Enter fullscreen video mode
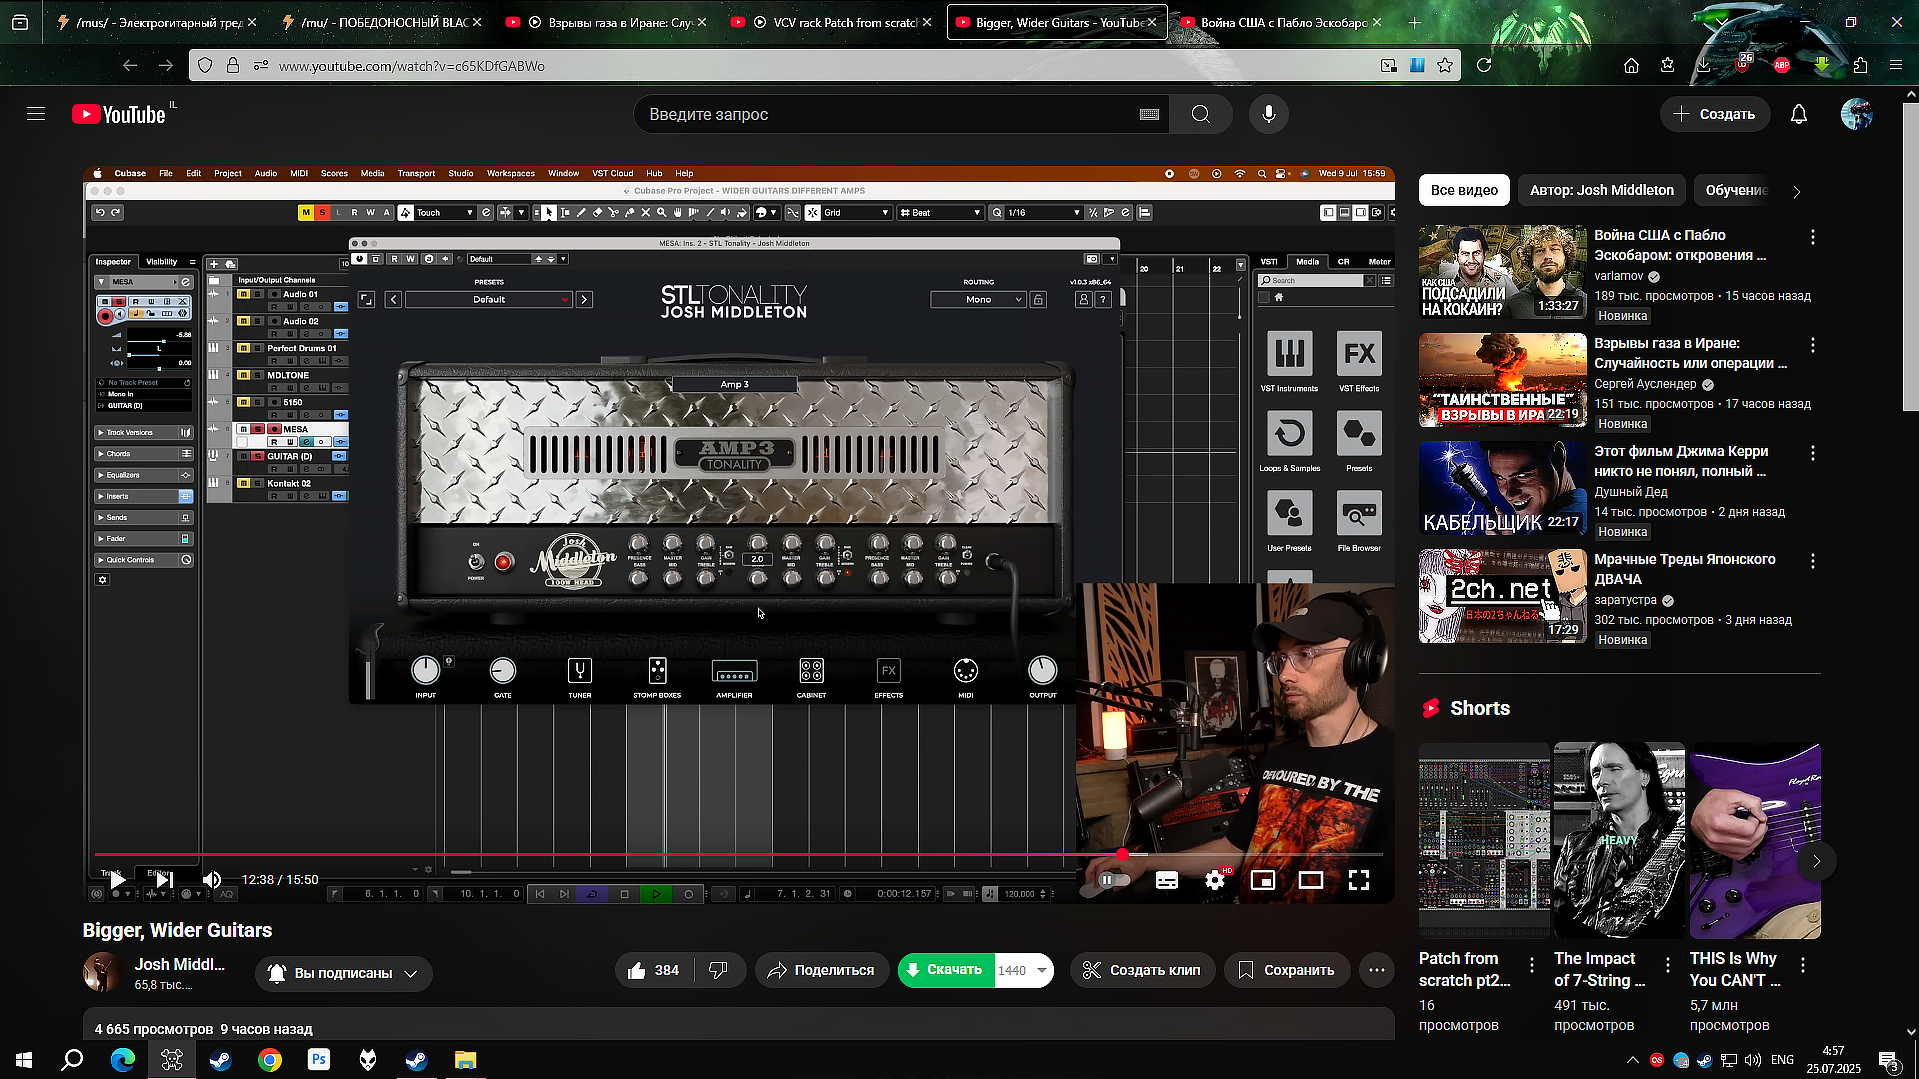Viewport: 1919px width, 1079px height. pos(1359,880)
